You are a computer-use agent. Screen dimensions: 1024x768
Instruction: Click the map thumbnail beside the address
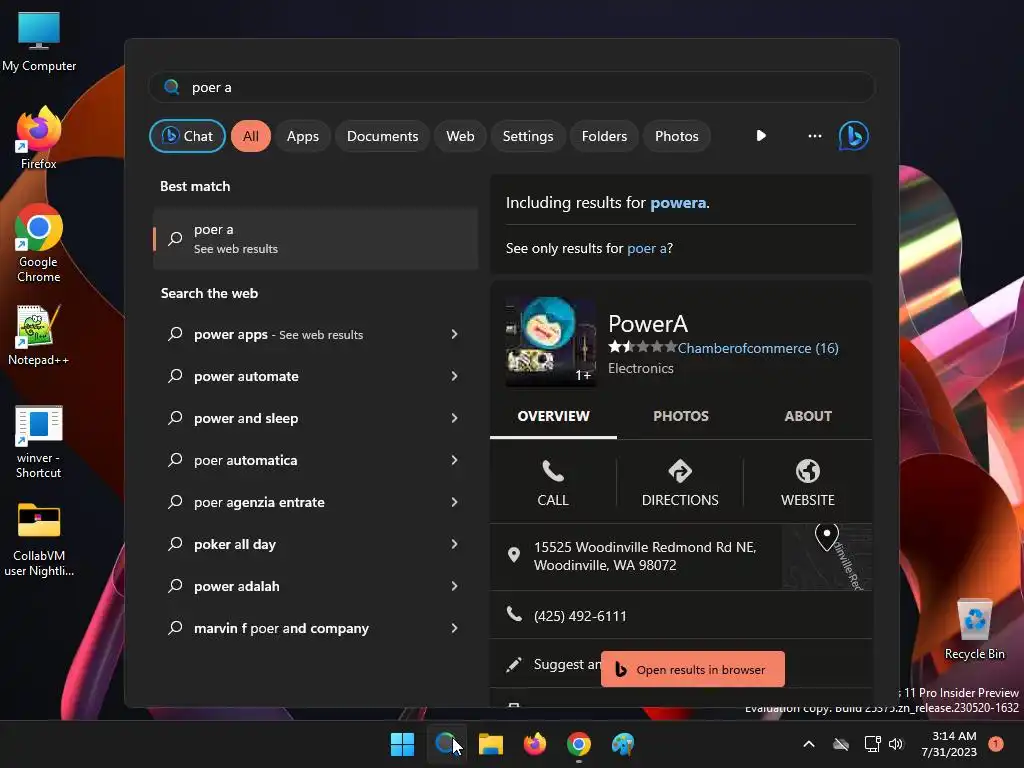click(x=827, y=556)
